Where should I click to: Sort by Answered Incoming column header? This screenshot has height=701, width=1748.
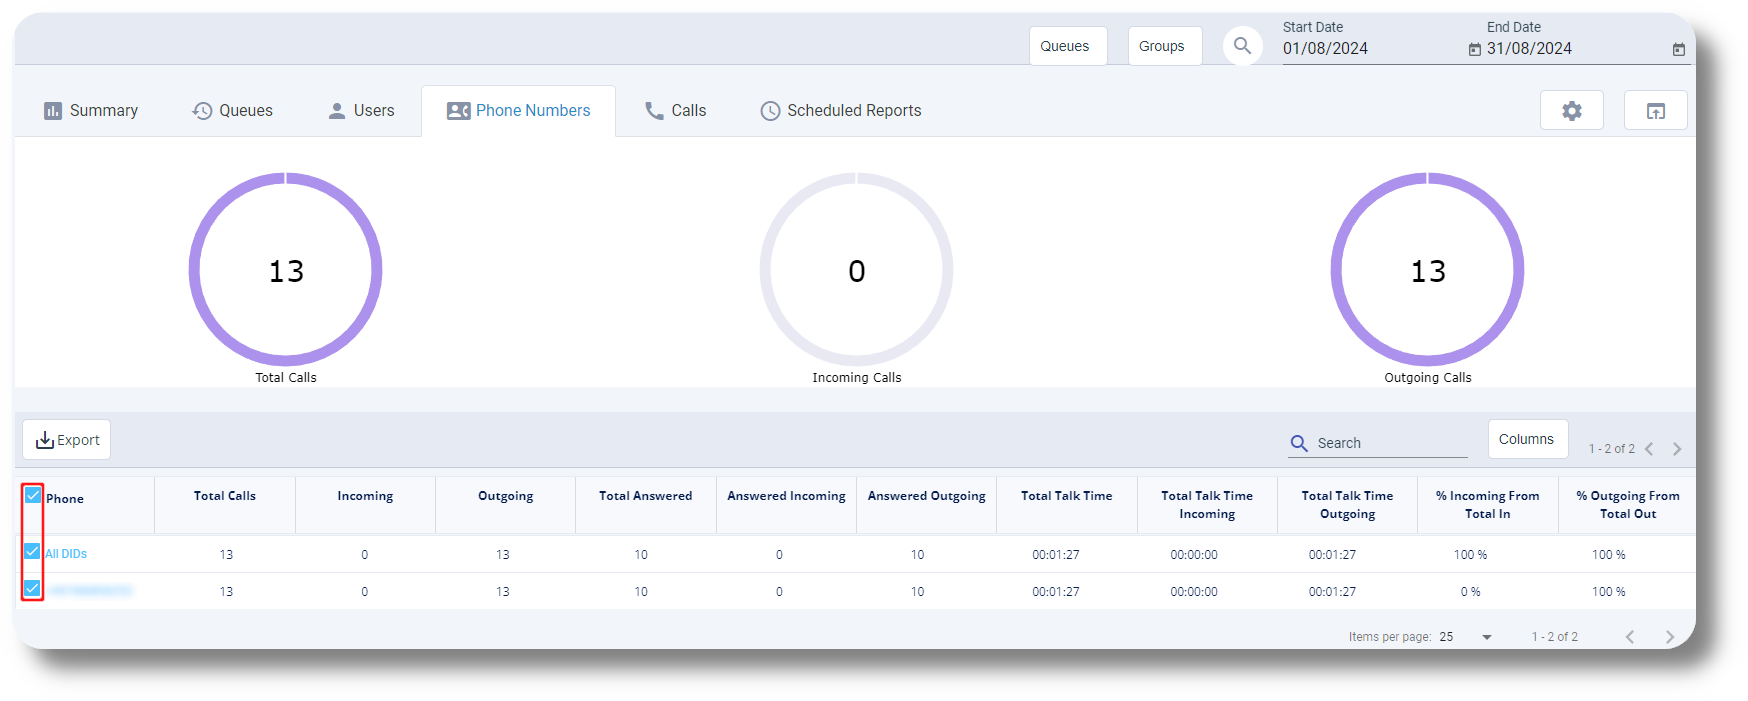point(787,496)
